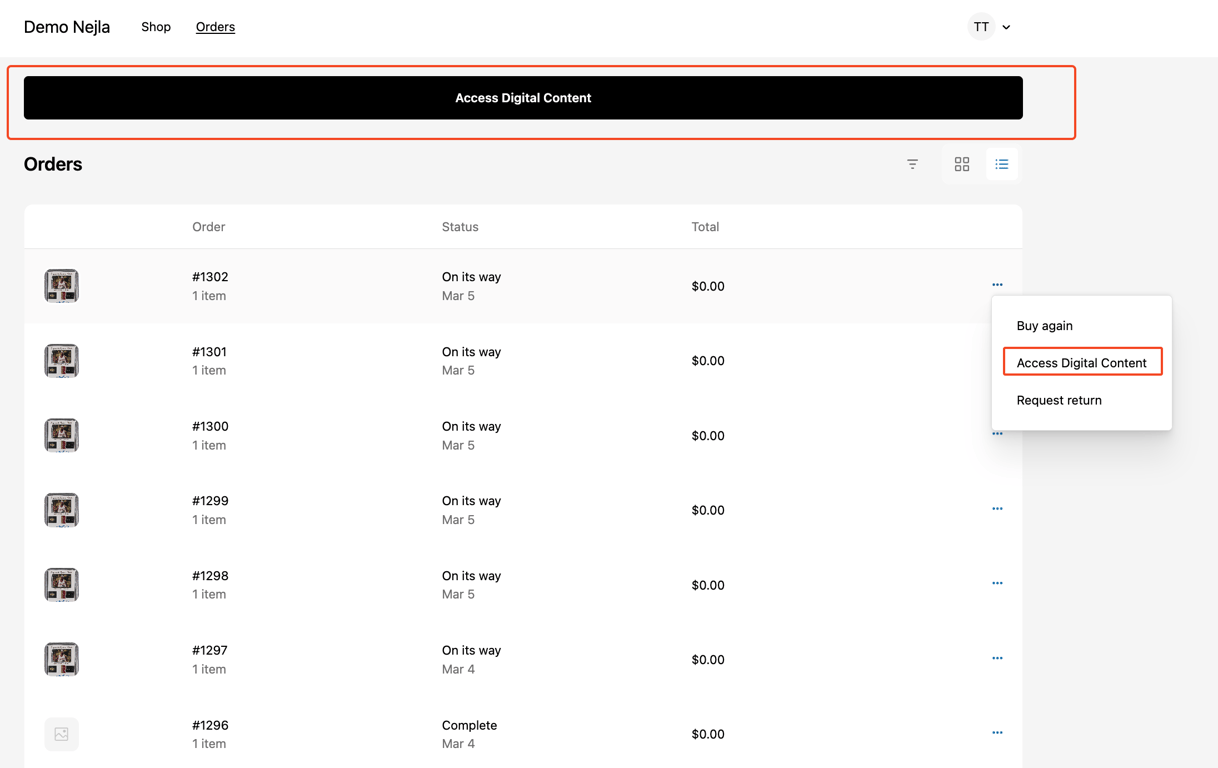Click the $0.00 total for order #1300
Viewport: 1218px width, 768px height.
pos(708,436)
